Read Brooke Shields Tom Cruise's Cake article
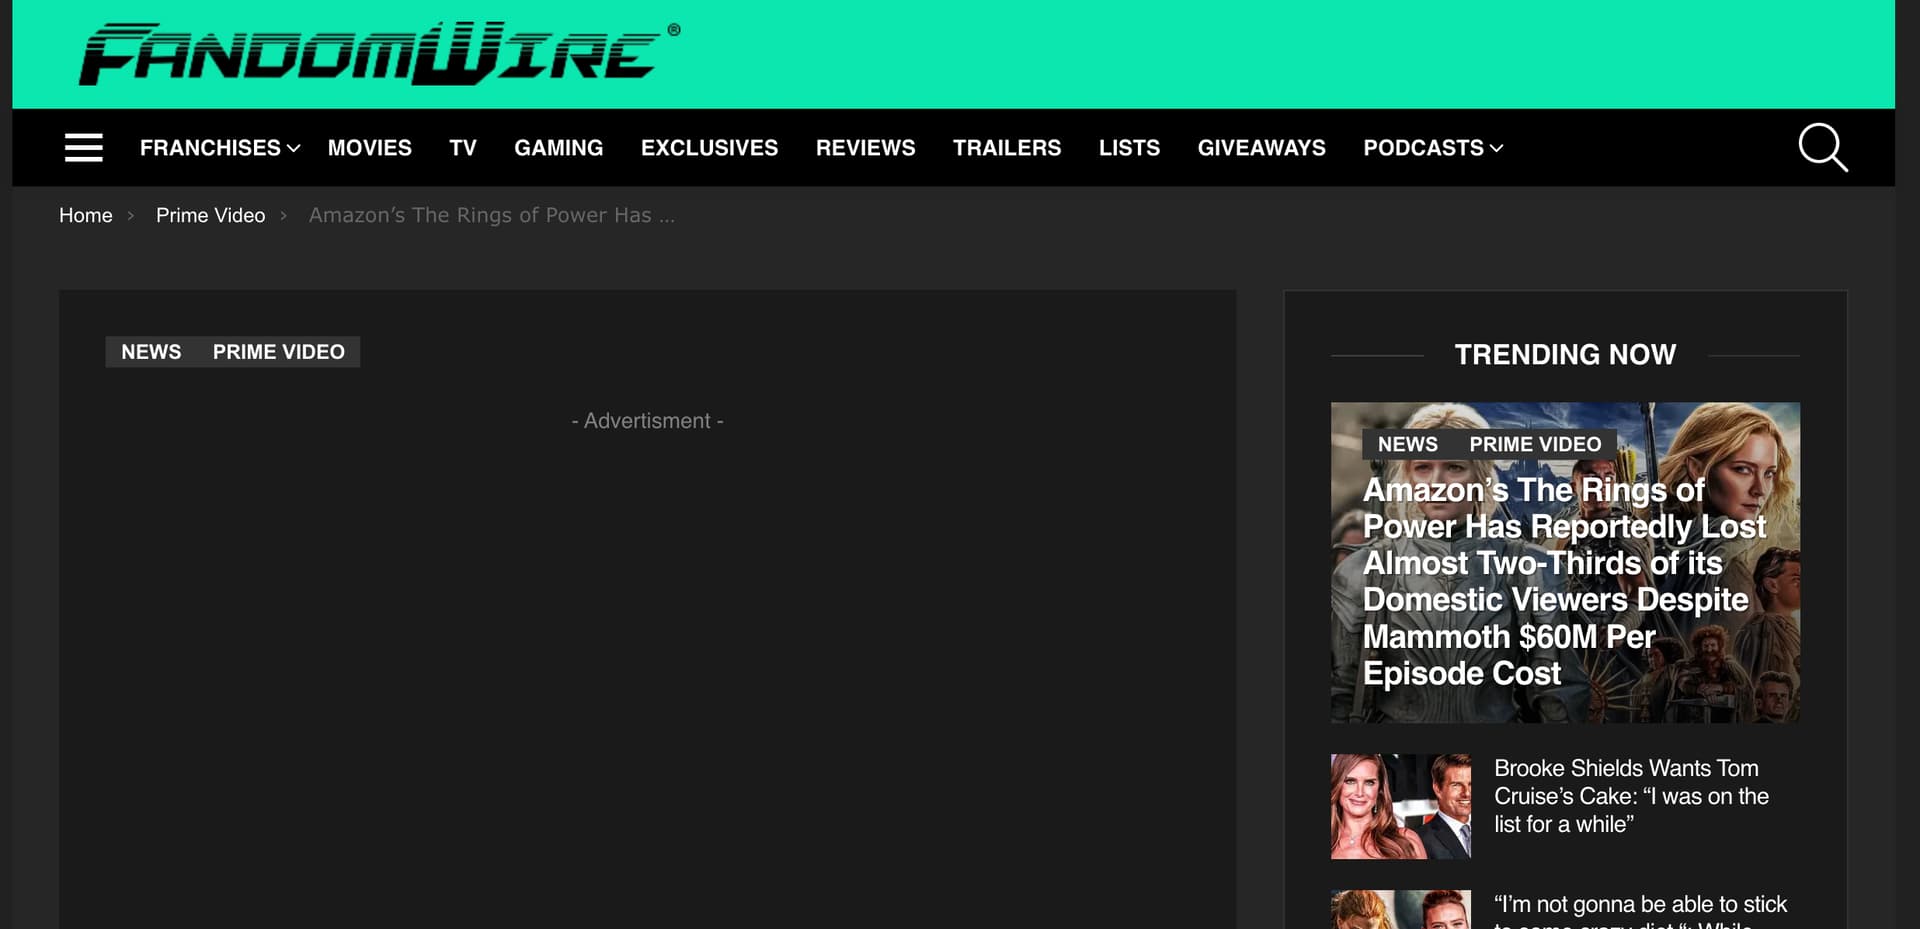Screen dimensions: 1920x929 (x=1631, y=796)
